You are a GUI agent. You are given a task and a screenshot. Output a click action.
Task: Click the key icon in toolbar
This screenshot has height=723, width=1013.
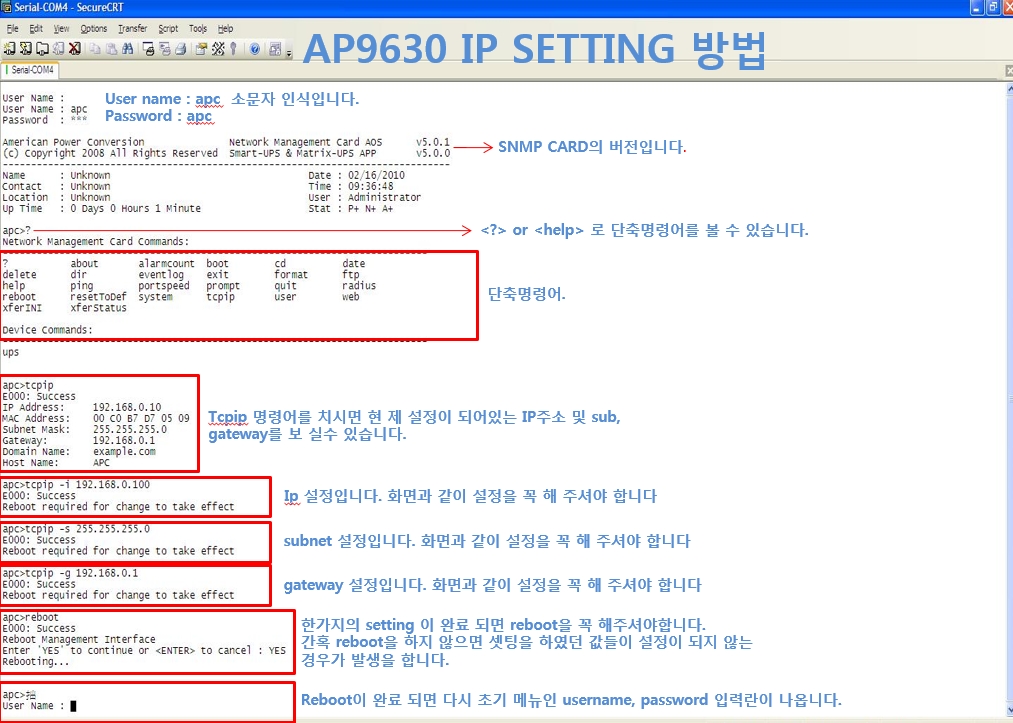(x=233, y=48)
